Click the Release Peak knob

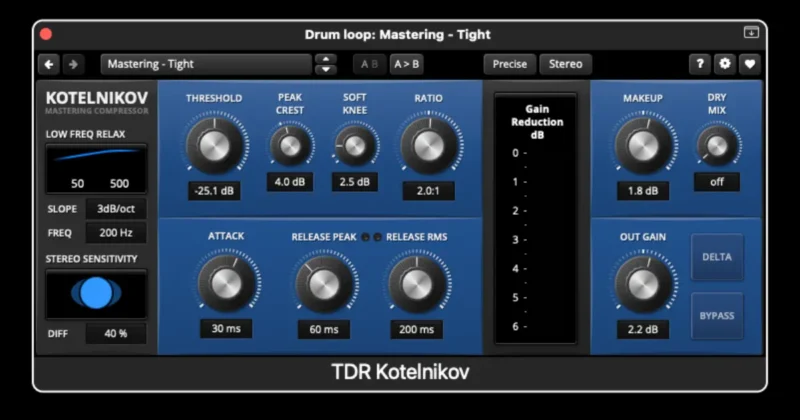[324, 284]
